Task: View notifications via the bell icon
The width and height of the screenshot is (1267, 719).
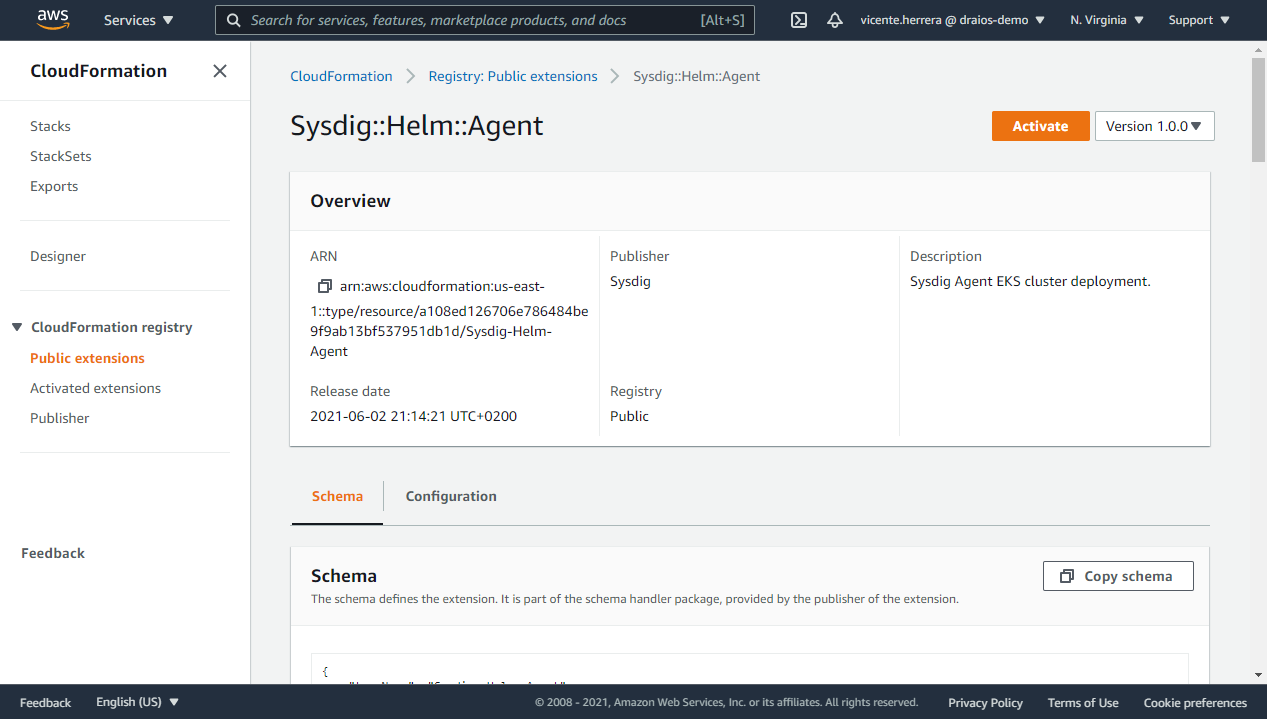Action: point(835,20)
